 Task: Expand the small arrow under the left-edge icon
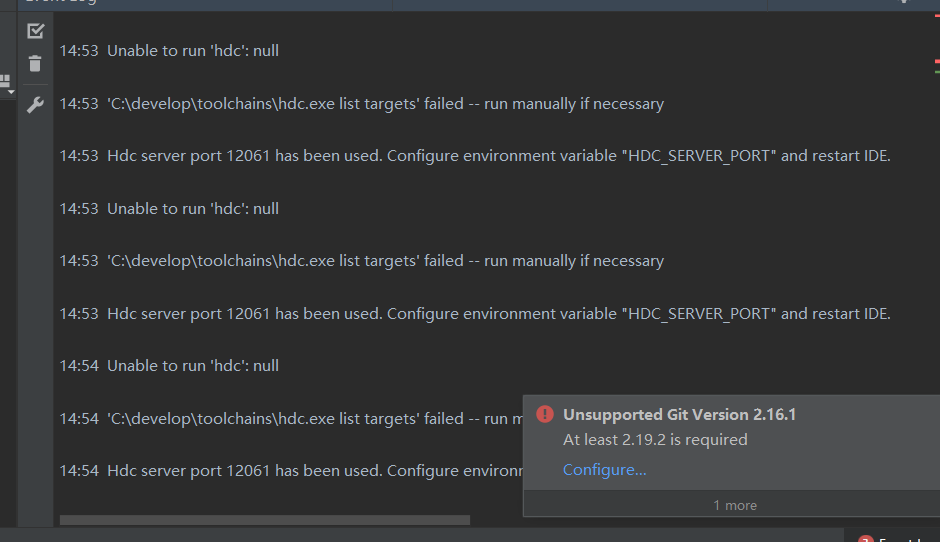pos(11,92)
